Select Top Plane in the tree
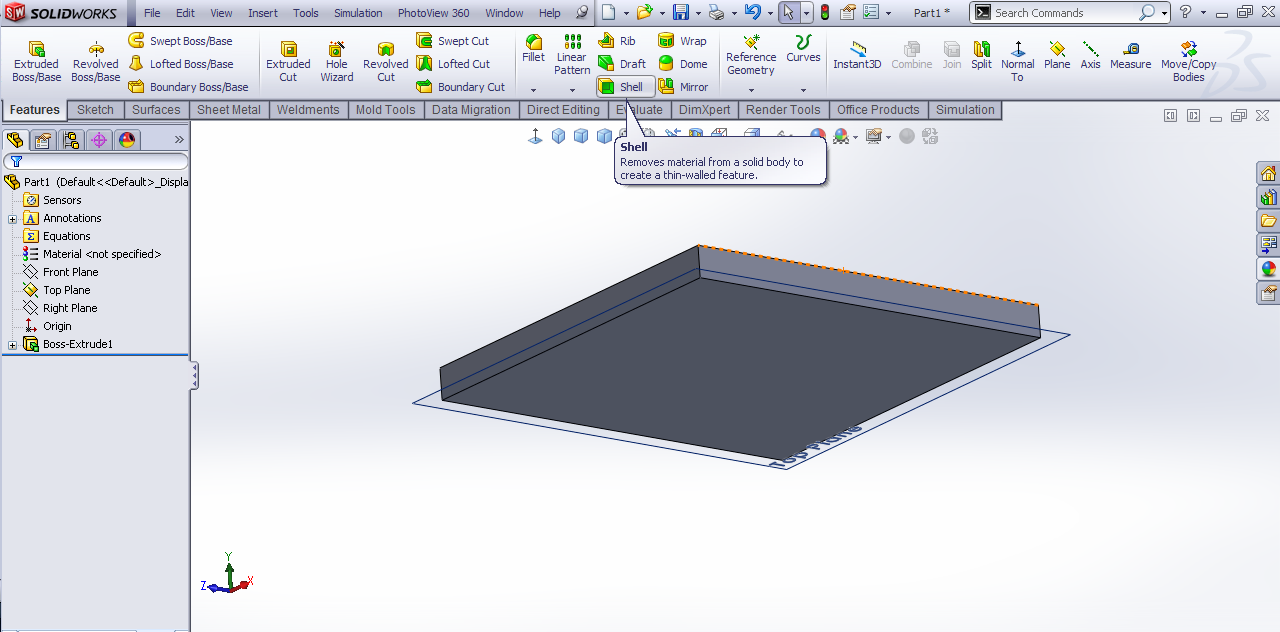 click(x=66, y=290)
